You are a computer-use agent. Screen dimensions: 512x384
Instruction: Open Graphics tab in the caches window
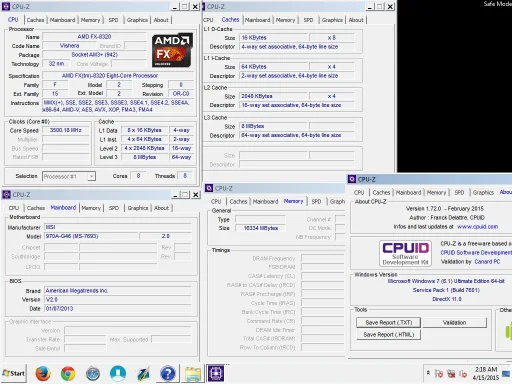click(x=332, y=20)
